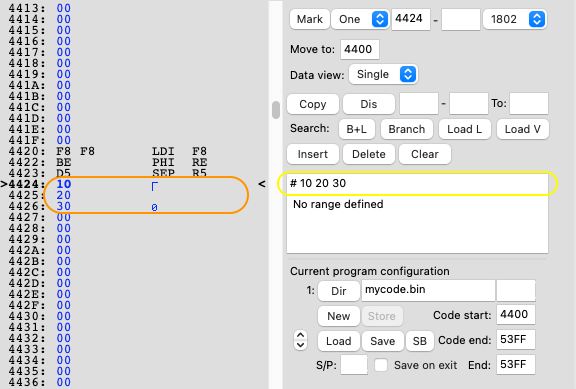
Task: Click the Mark button
Action: pos(310,19)
